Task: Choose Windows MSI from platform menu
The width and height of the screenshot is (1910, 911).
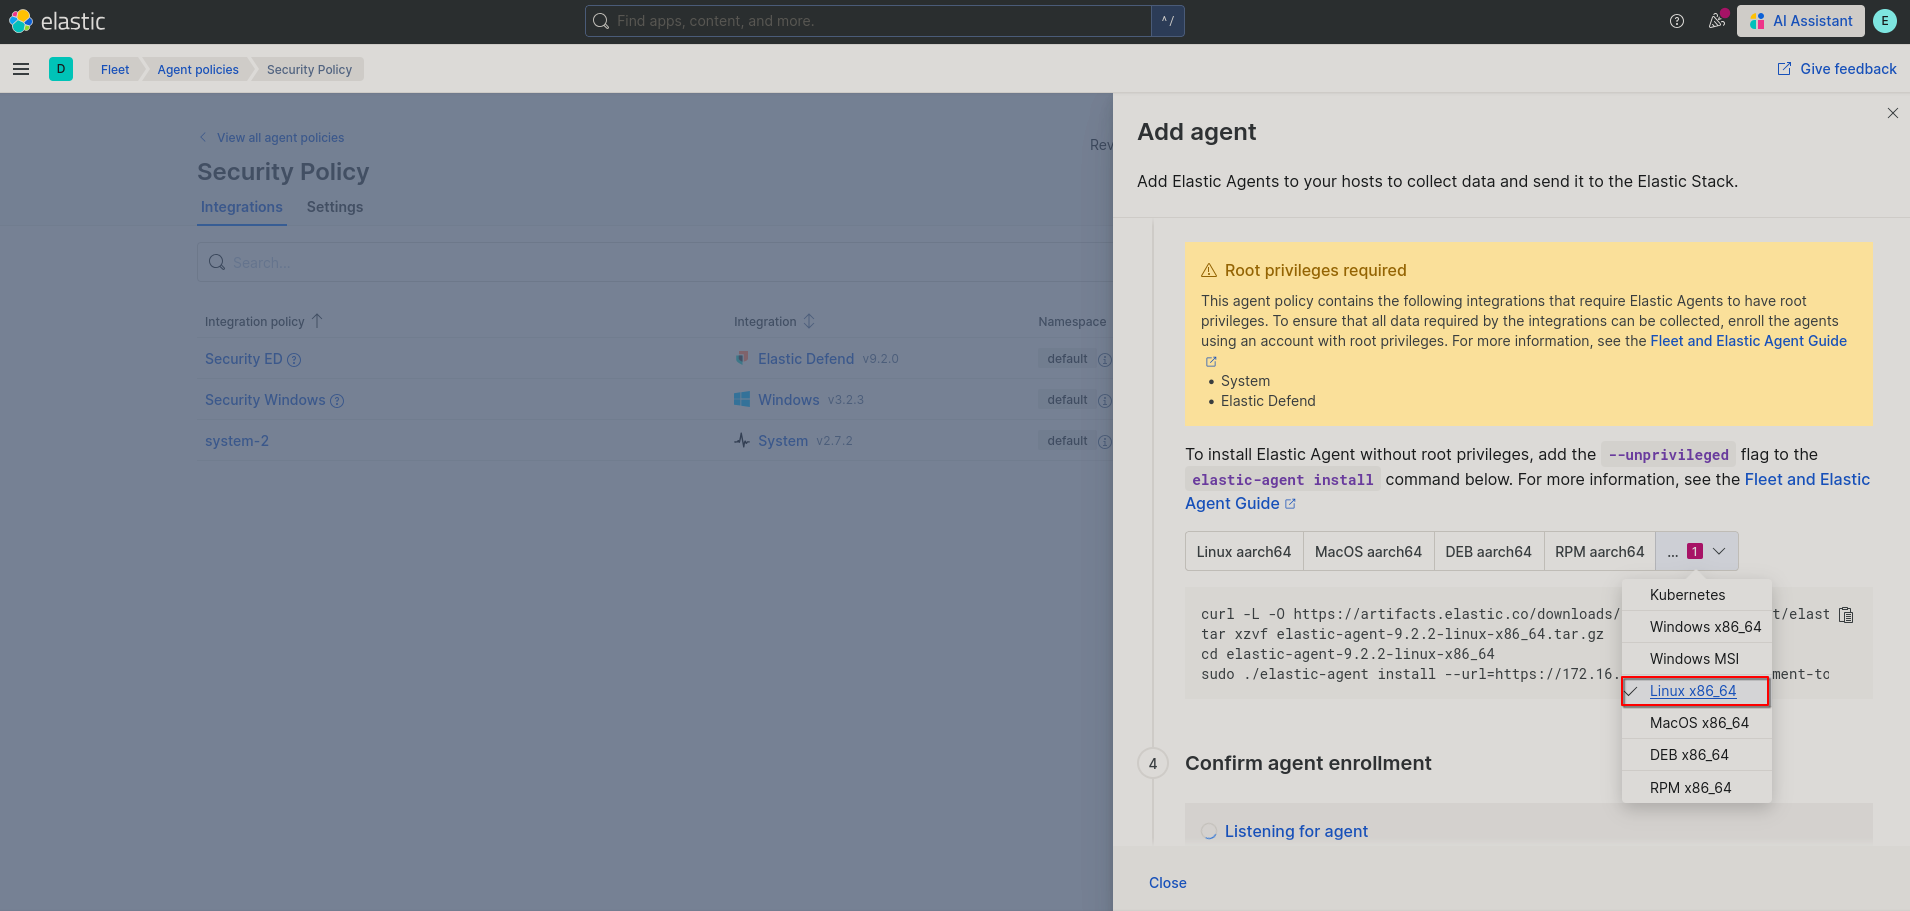Action: [1697, 659]
